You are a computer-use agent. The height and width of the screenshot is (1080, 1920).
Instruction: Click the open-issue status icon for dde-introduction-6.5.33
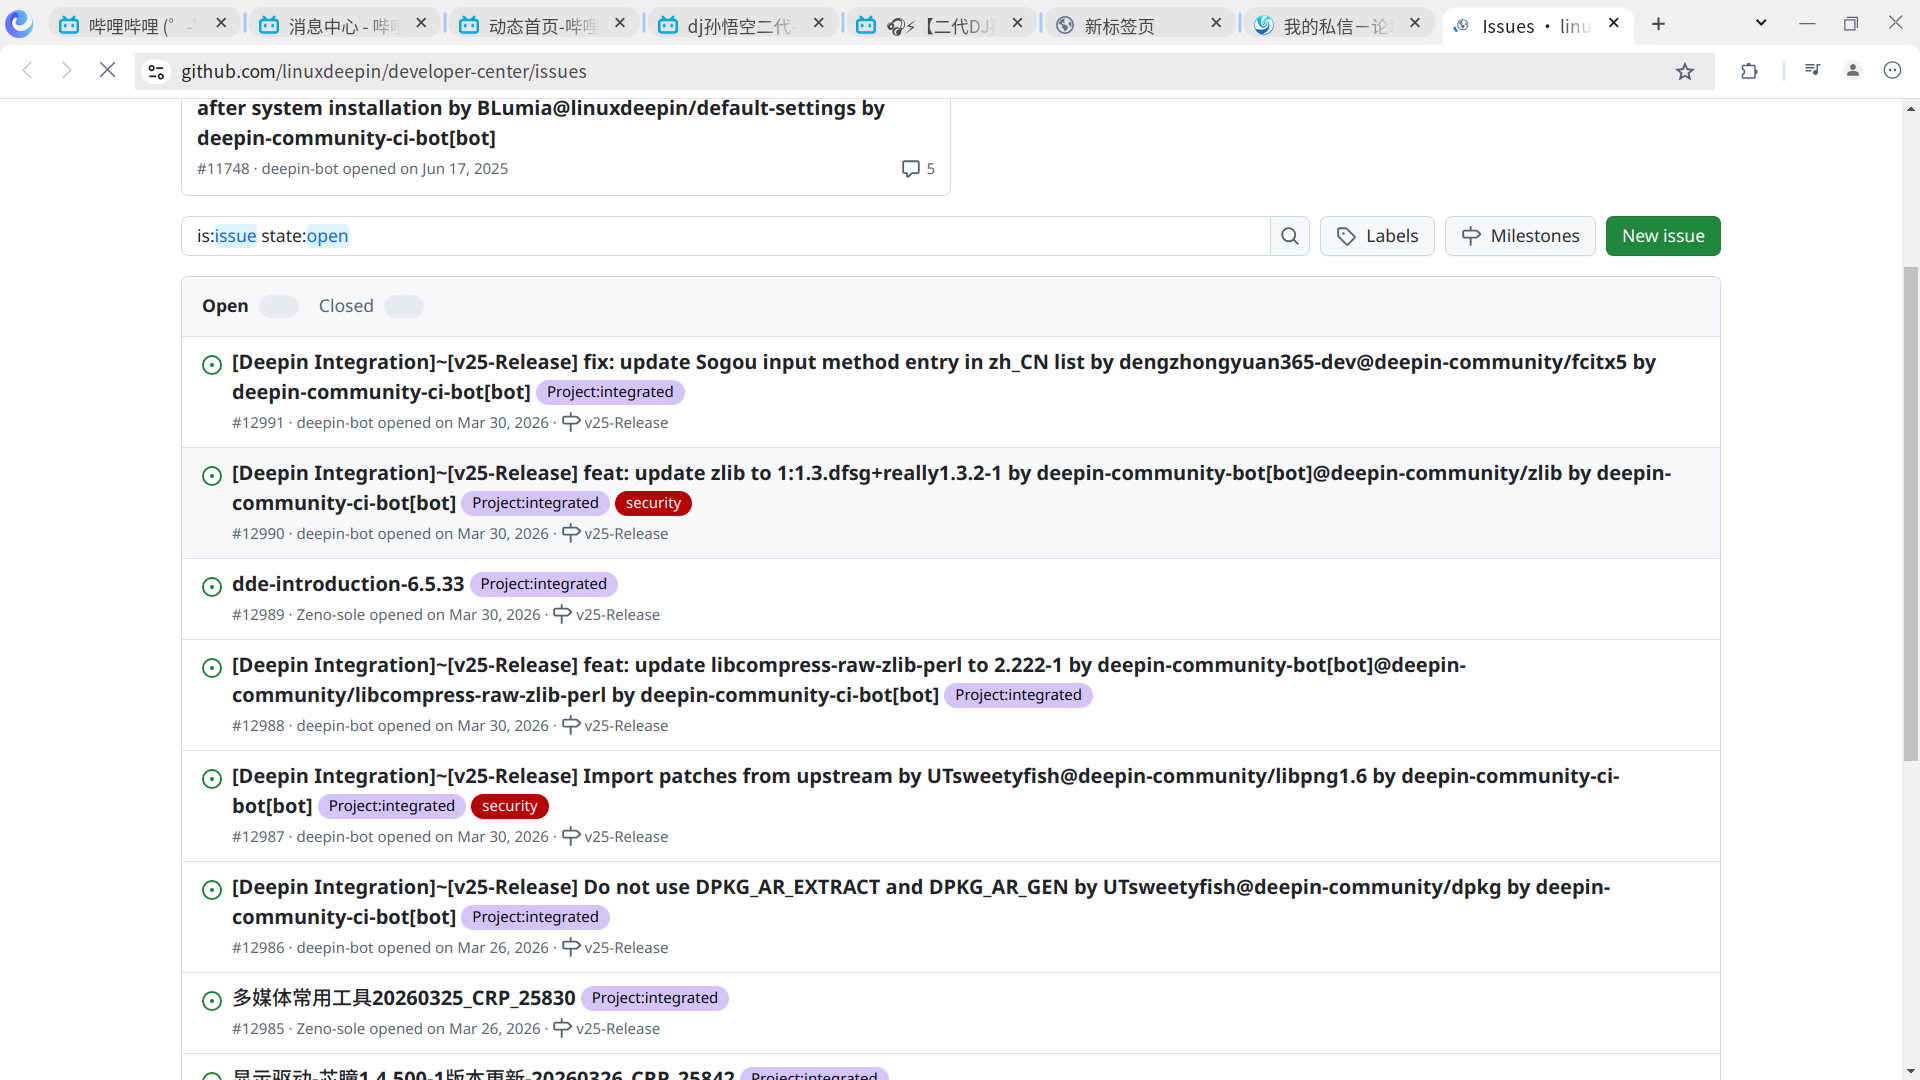click(212, 587)
